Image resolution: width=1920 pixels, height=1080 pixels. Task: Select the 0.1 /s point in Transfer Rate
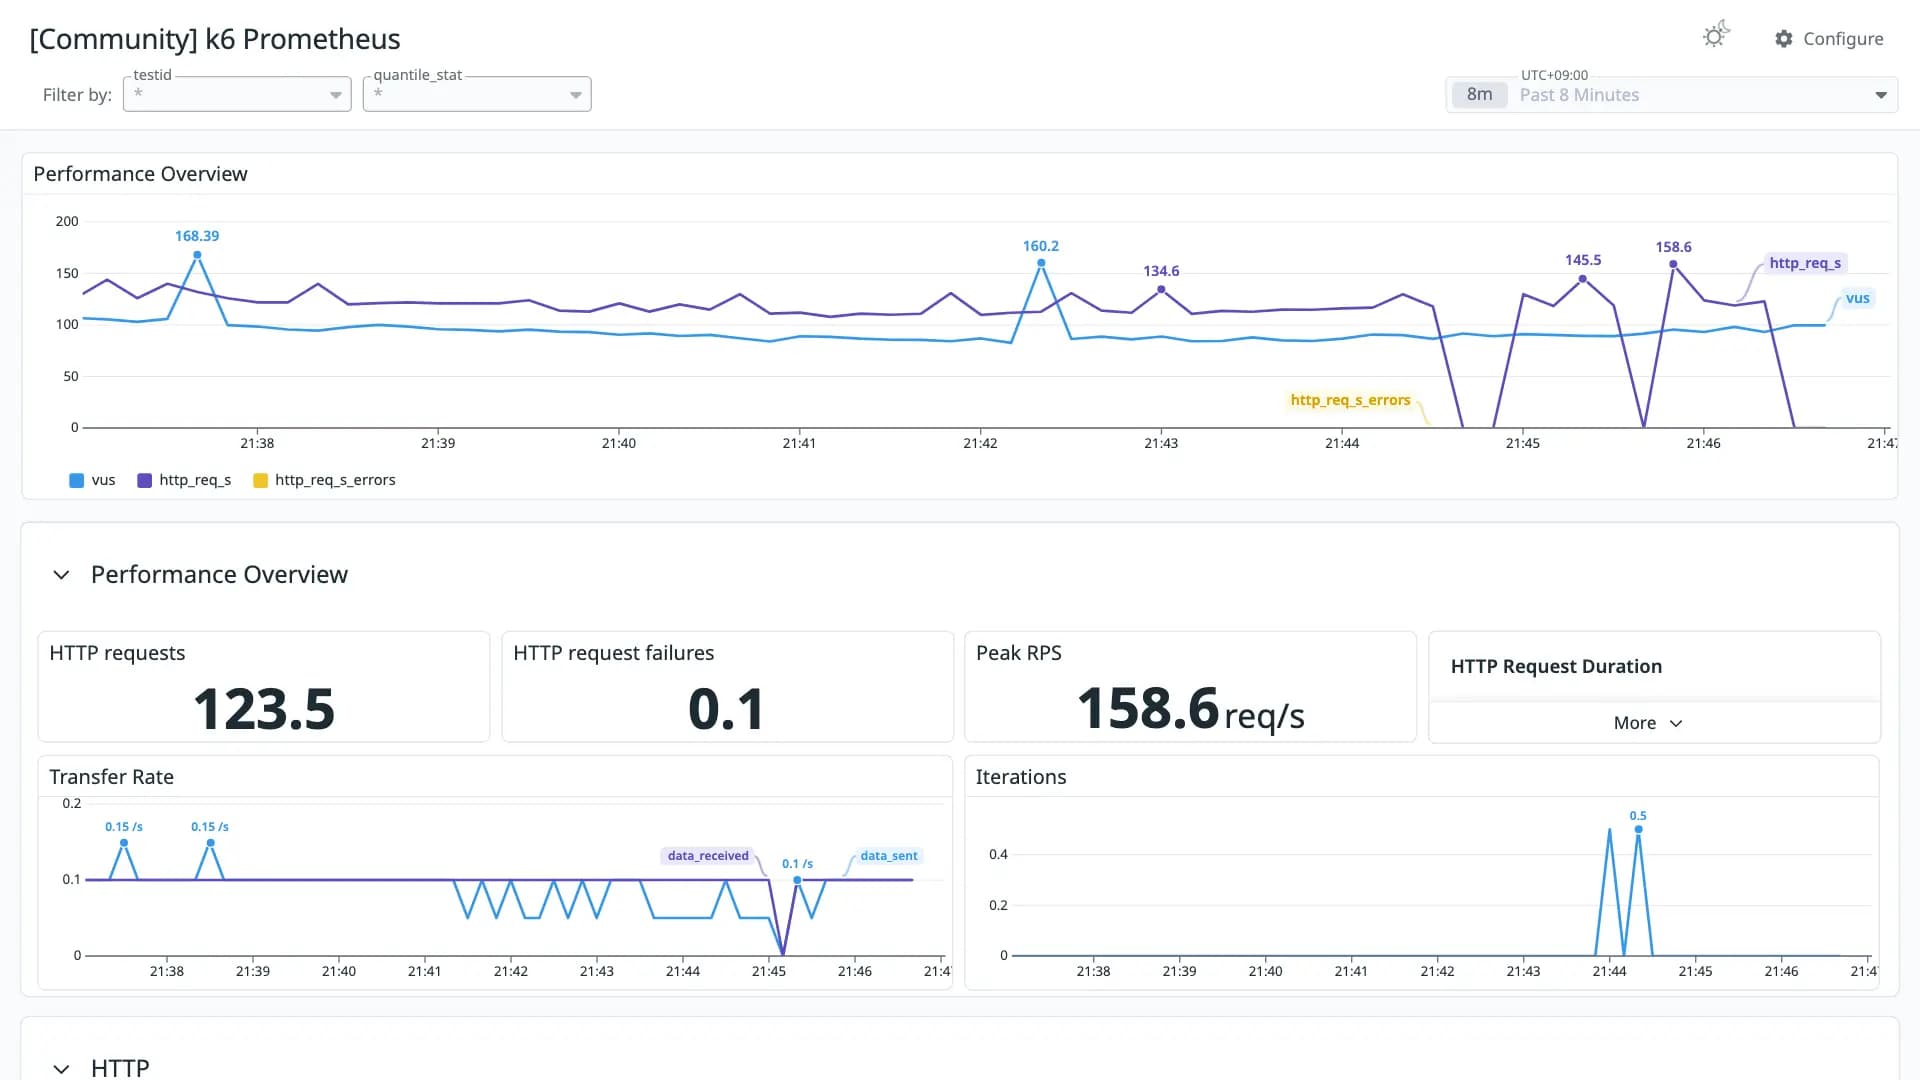(797, 880)
